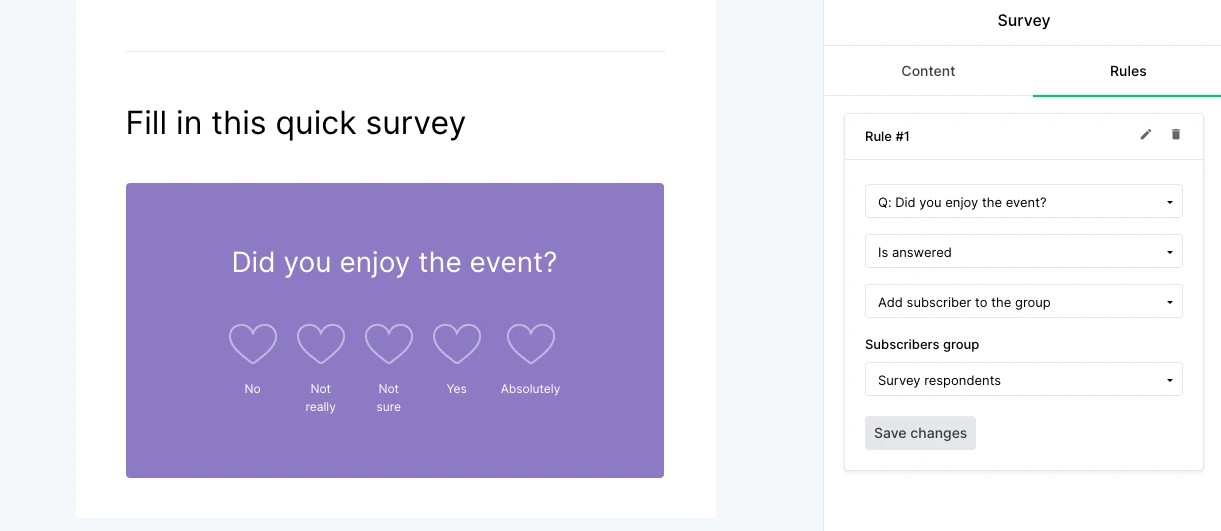Open the 'Is answered' condition dropdown
The height and width of the screenshot is (531, 1221).
[x=1023, y=252]
